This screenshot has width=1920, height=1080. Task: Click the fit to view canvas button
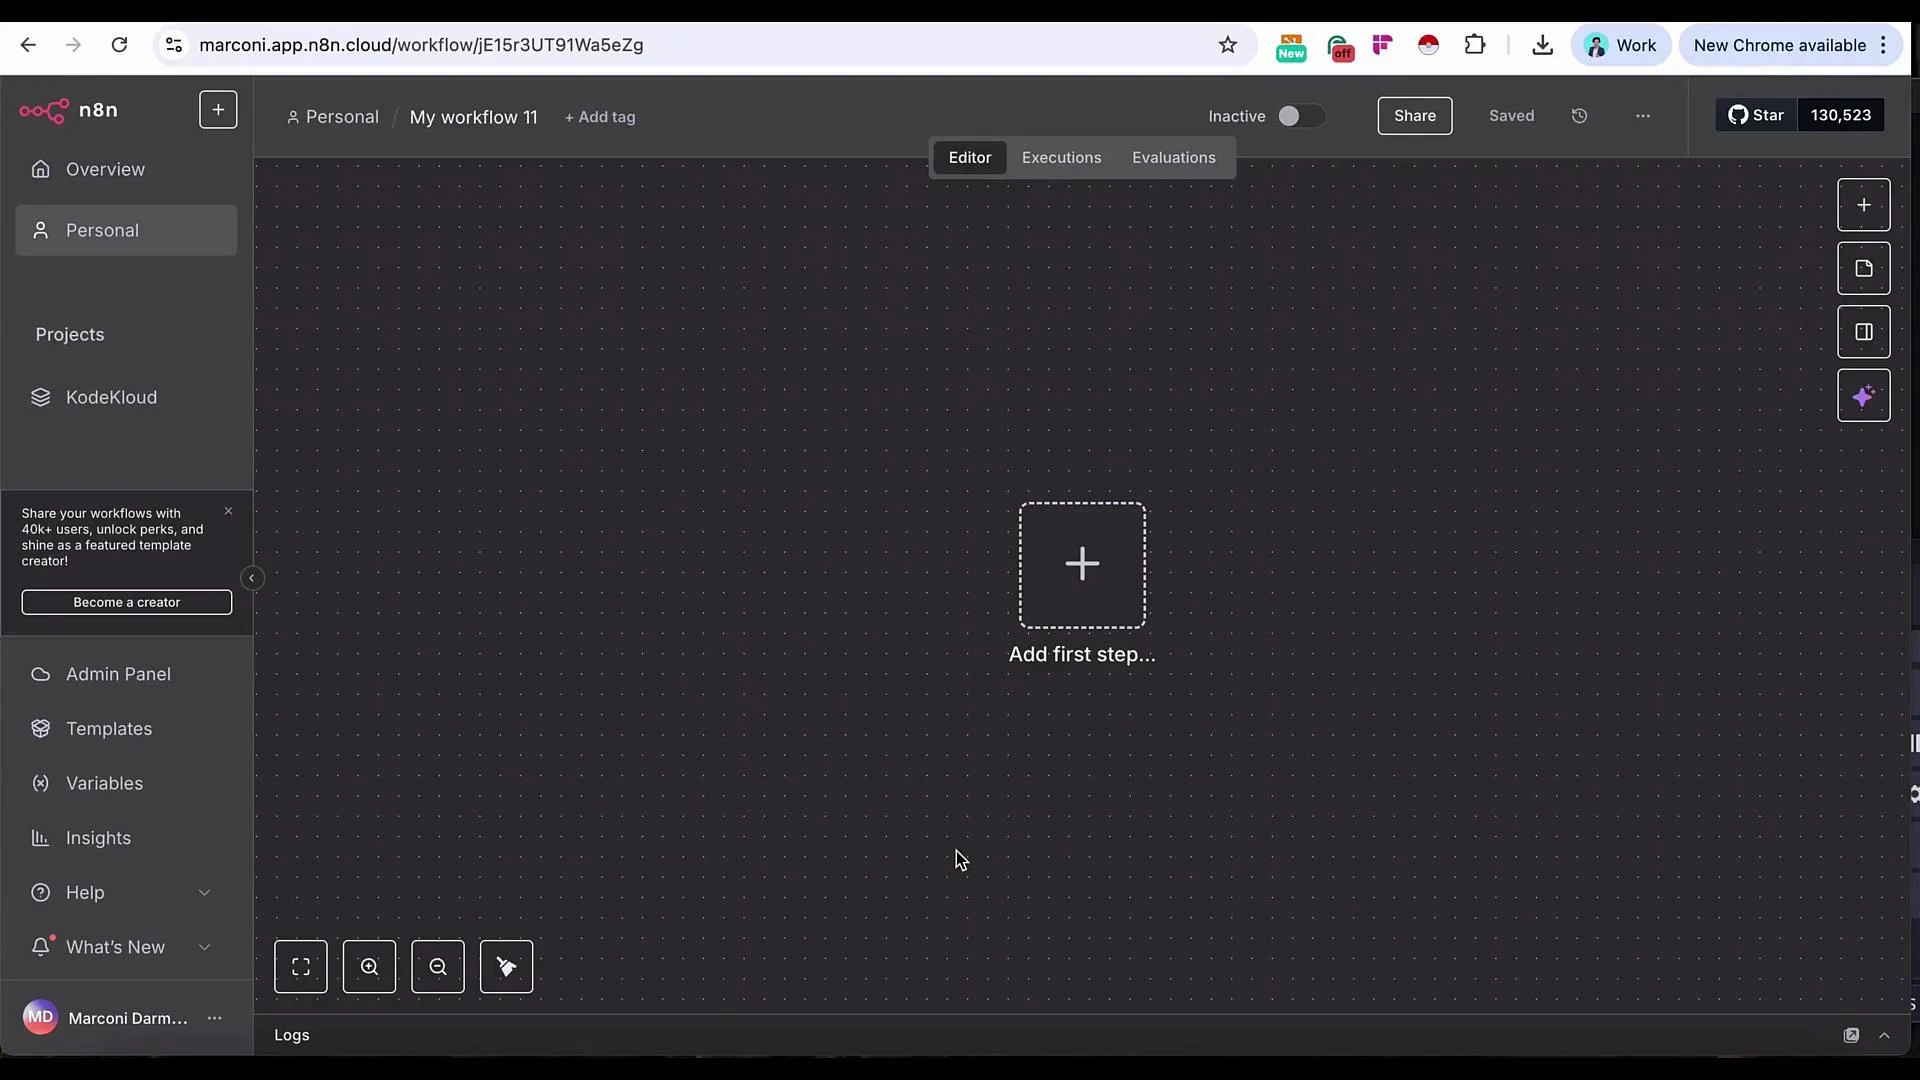point(301,967)
